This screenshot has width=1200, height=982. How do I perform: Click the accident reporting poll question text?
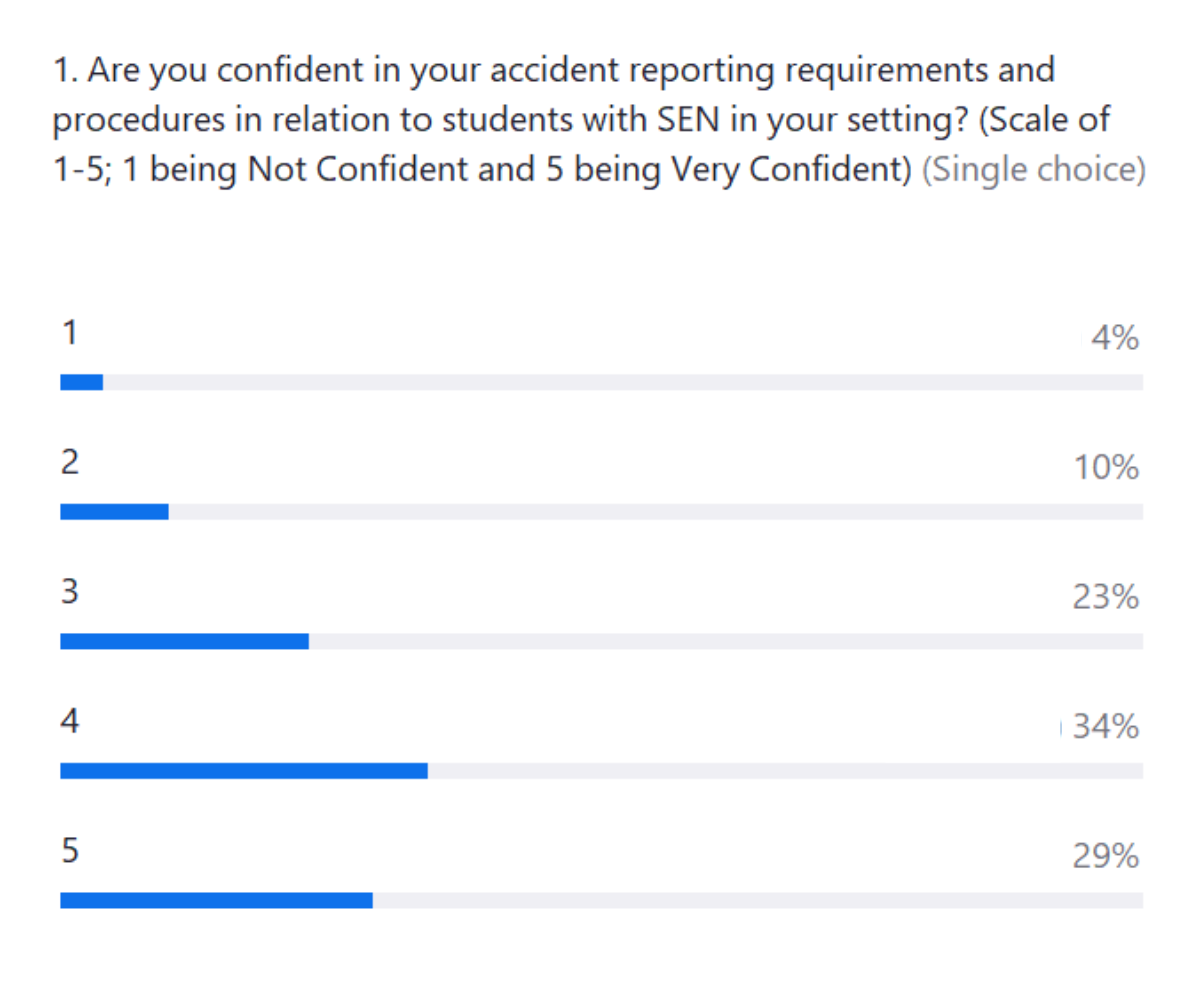tap(580, 120)
